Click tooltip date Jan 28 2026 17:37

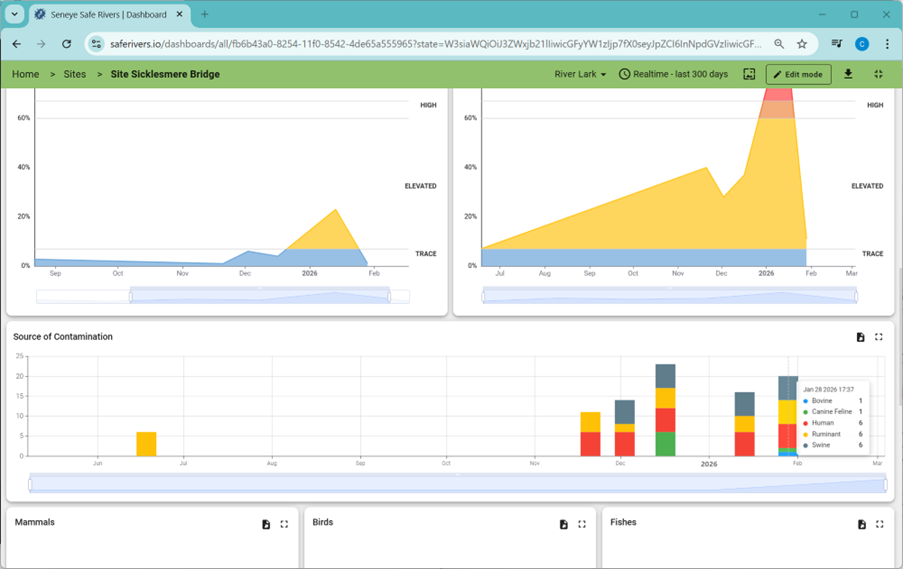[x=828, y=390]
